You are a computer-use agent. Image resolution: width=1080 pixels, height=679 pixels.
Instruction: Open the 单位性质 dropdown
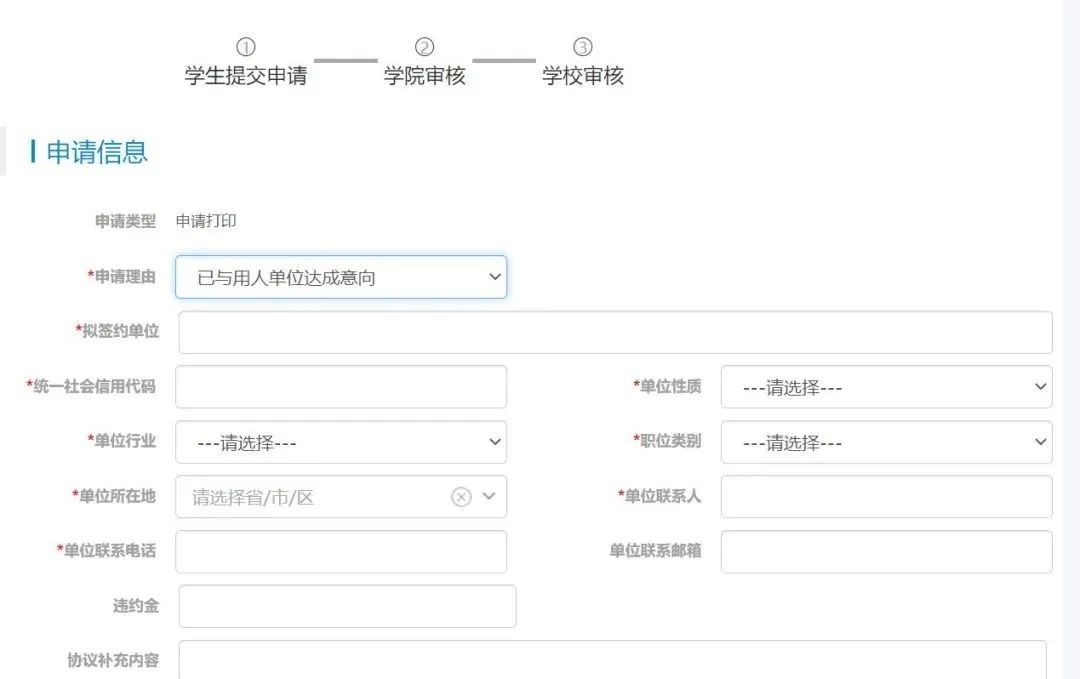coord(885,387)
